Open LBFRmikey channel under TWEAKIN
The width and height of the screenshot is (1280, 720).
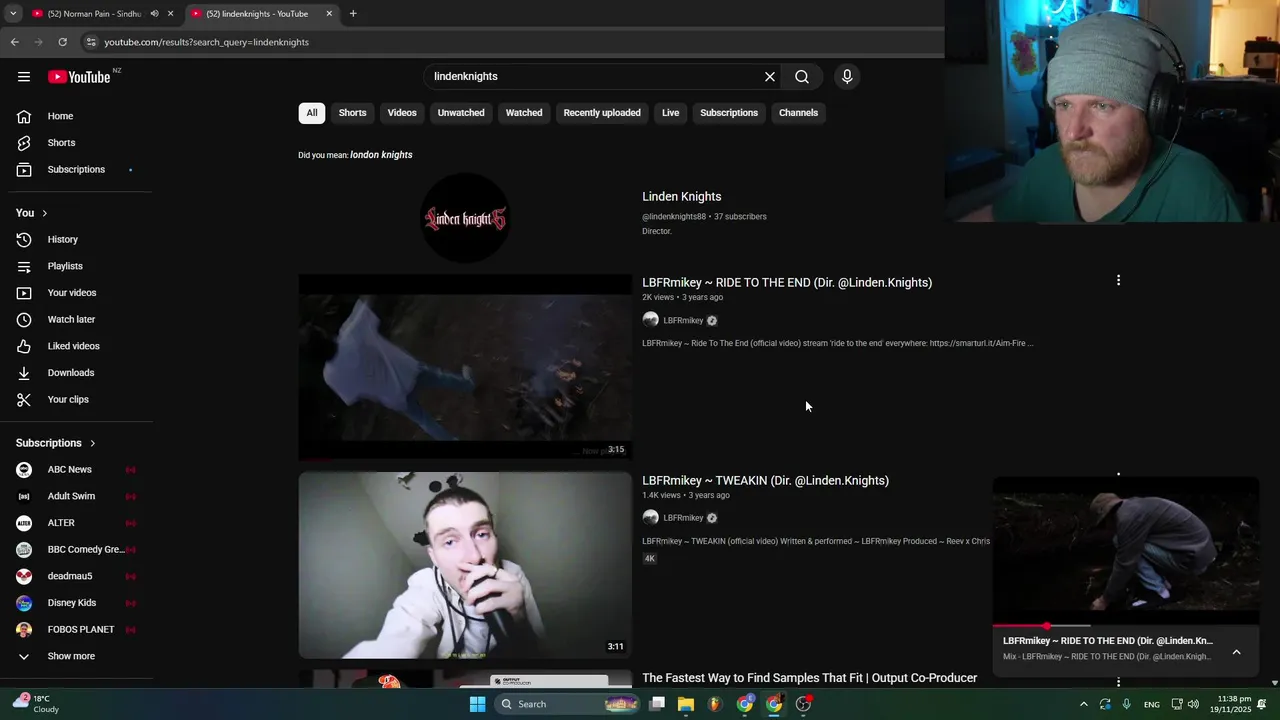click(x=683, y=518)
